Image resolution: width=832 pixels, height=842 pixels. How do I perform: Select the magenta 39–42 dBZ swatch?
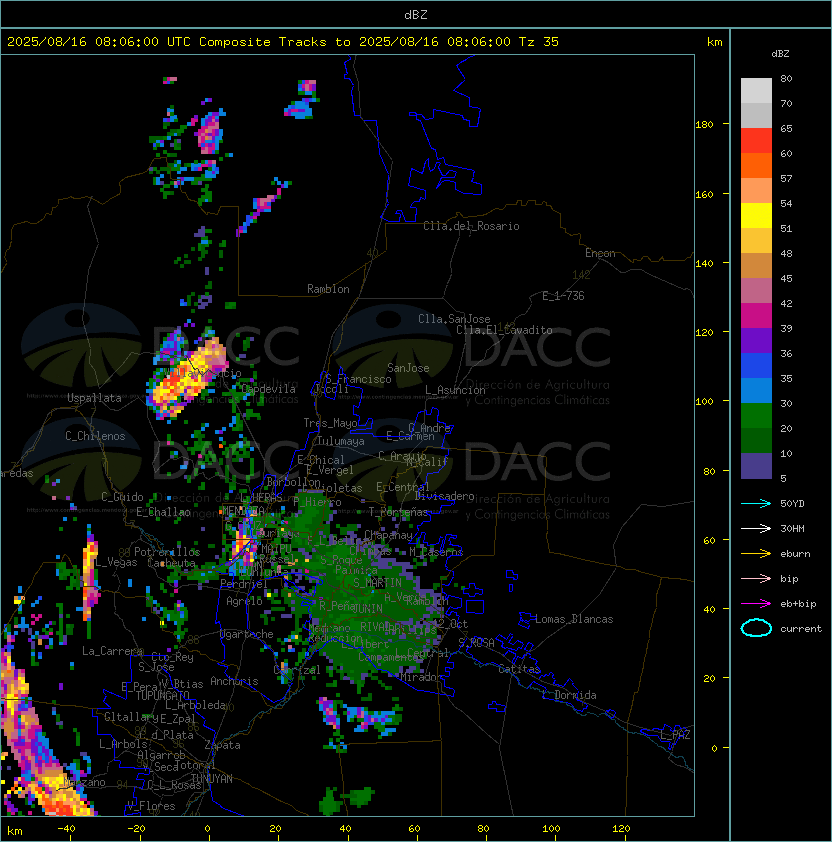(756, 315)
